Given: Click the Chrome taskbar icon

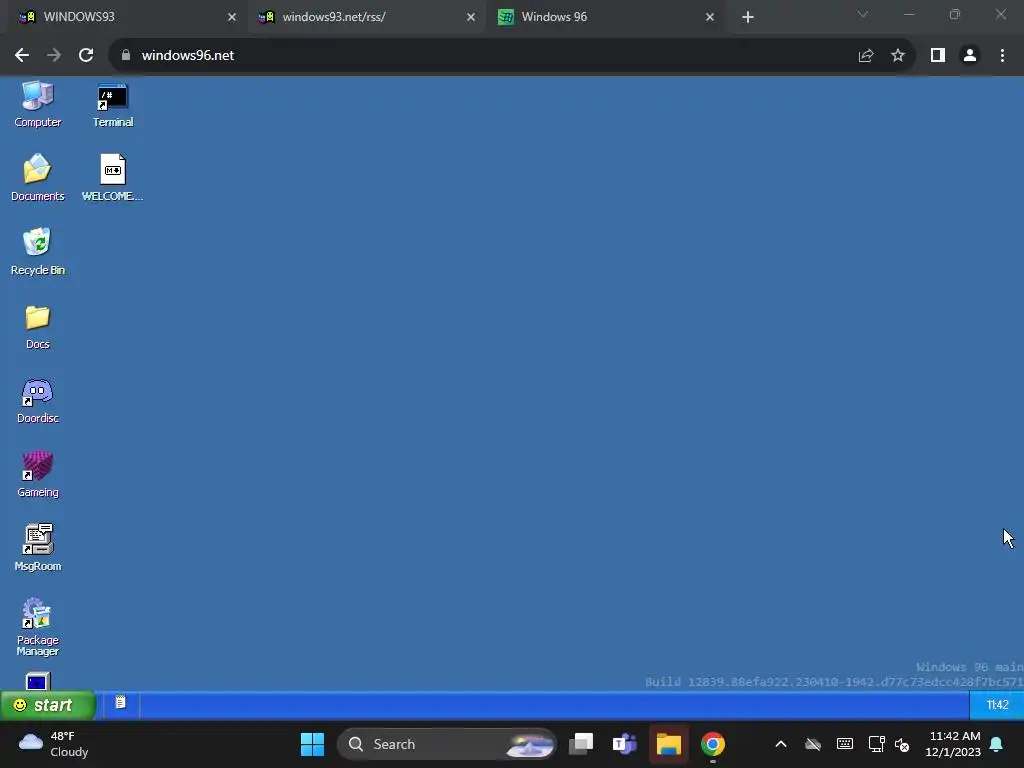Looking at the screenshot, I should pos(712,744).
